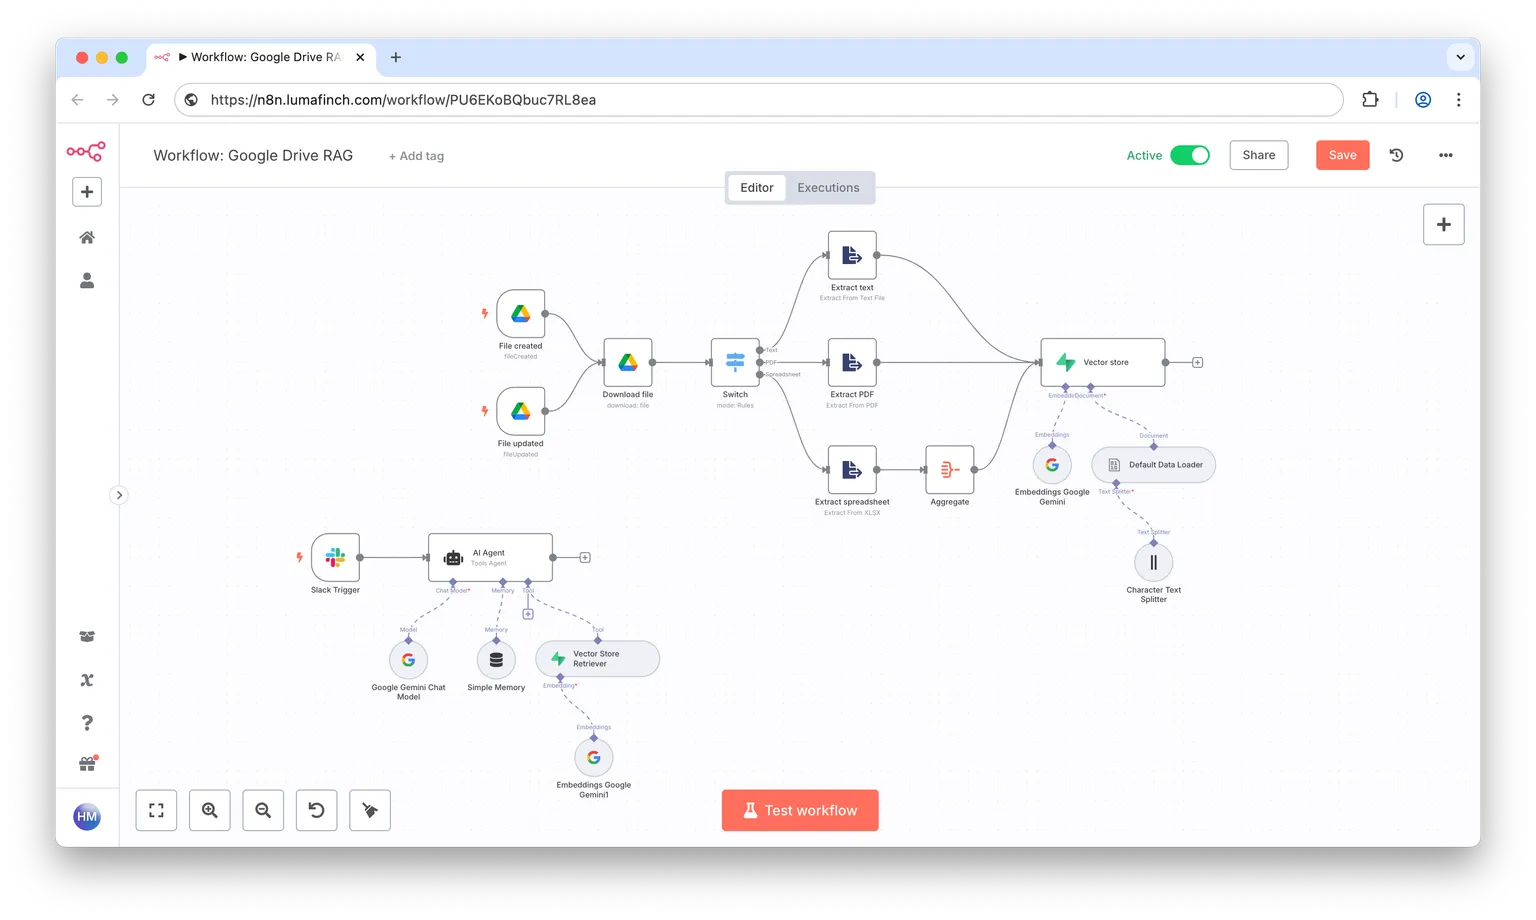Viewport: 1536px width, 920px height.
Task: Open the browser extensions puzzle icon
Action: click(1370, 100)
